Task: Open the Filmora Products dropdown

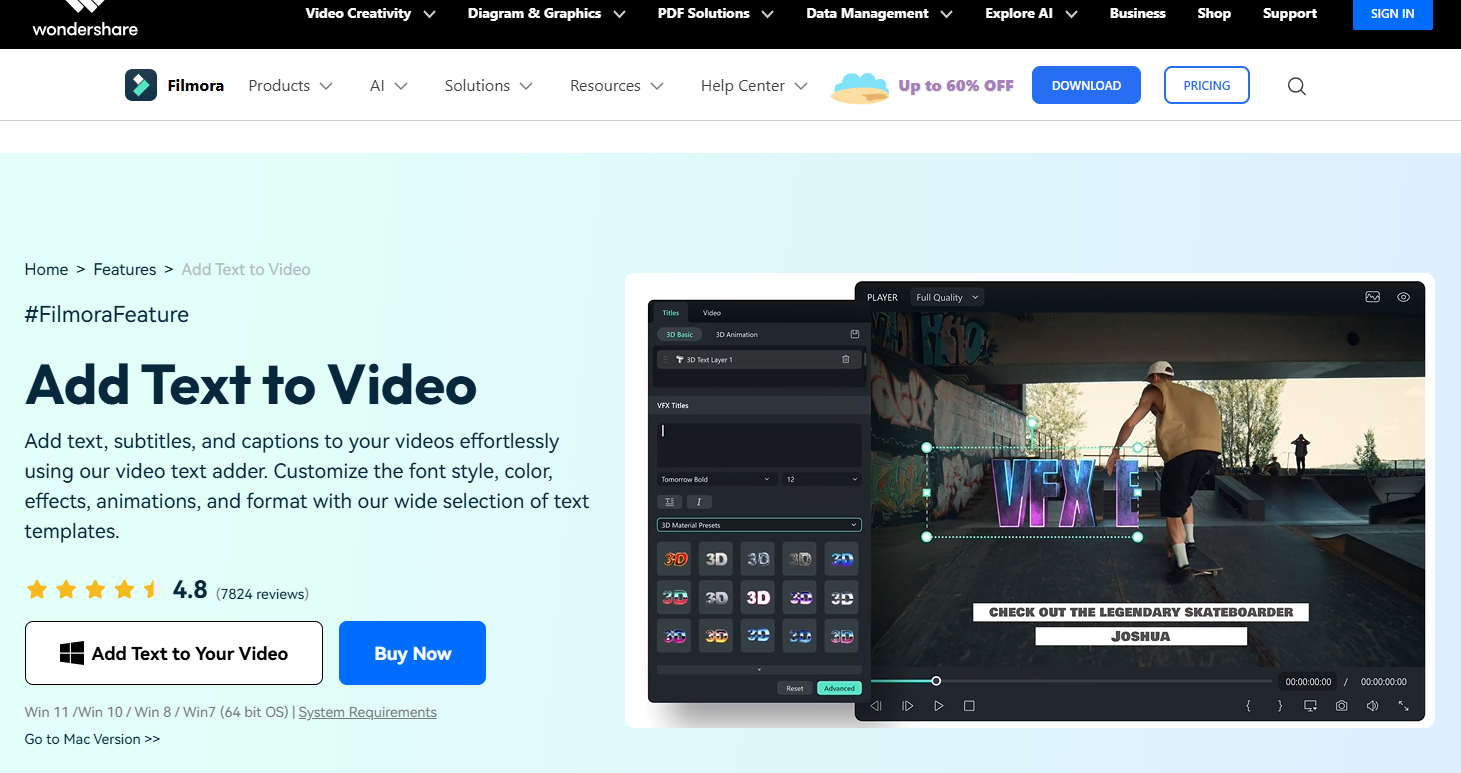Action: point(290,86)
